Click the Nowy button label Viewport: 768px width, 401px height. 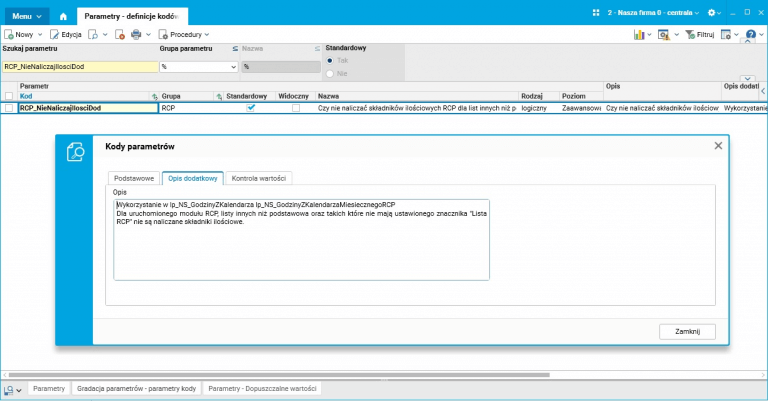click(24, 35)
